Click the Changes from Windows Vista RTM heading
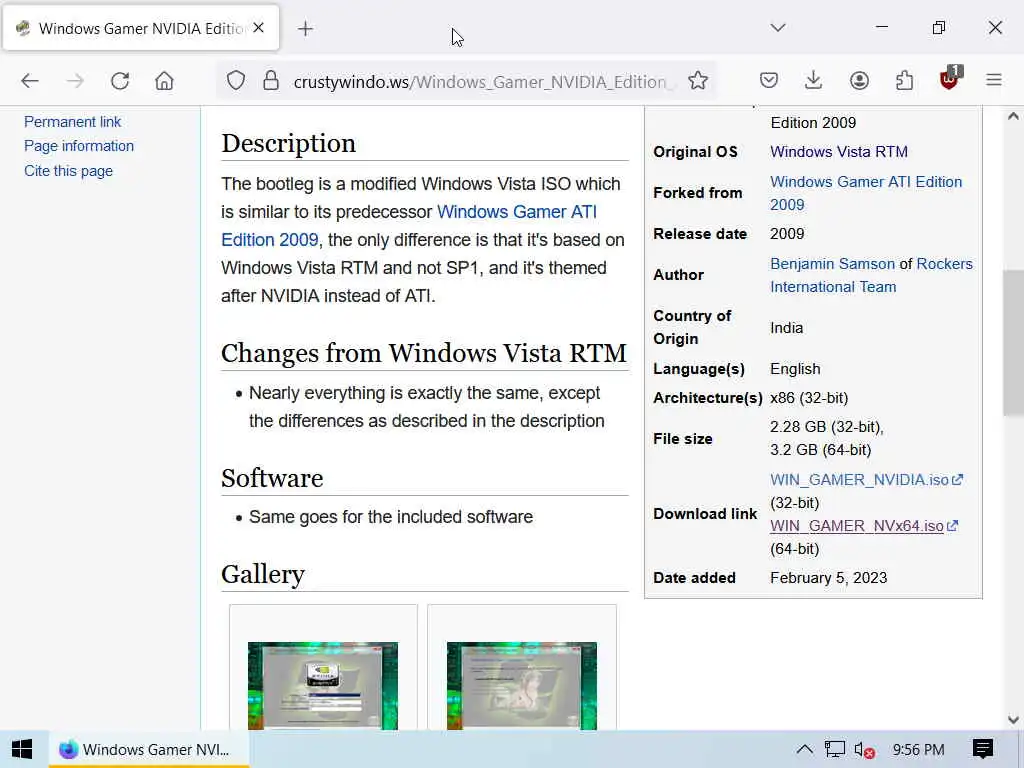The width and height of the screenshot is (1024, 768). click(x=424, y=353)
